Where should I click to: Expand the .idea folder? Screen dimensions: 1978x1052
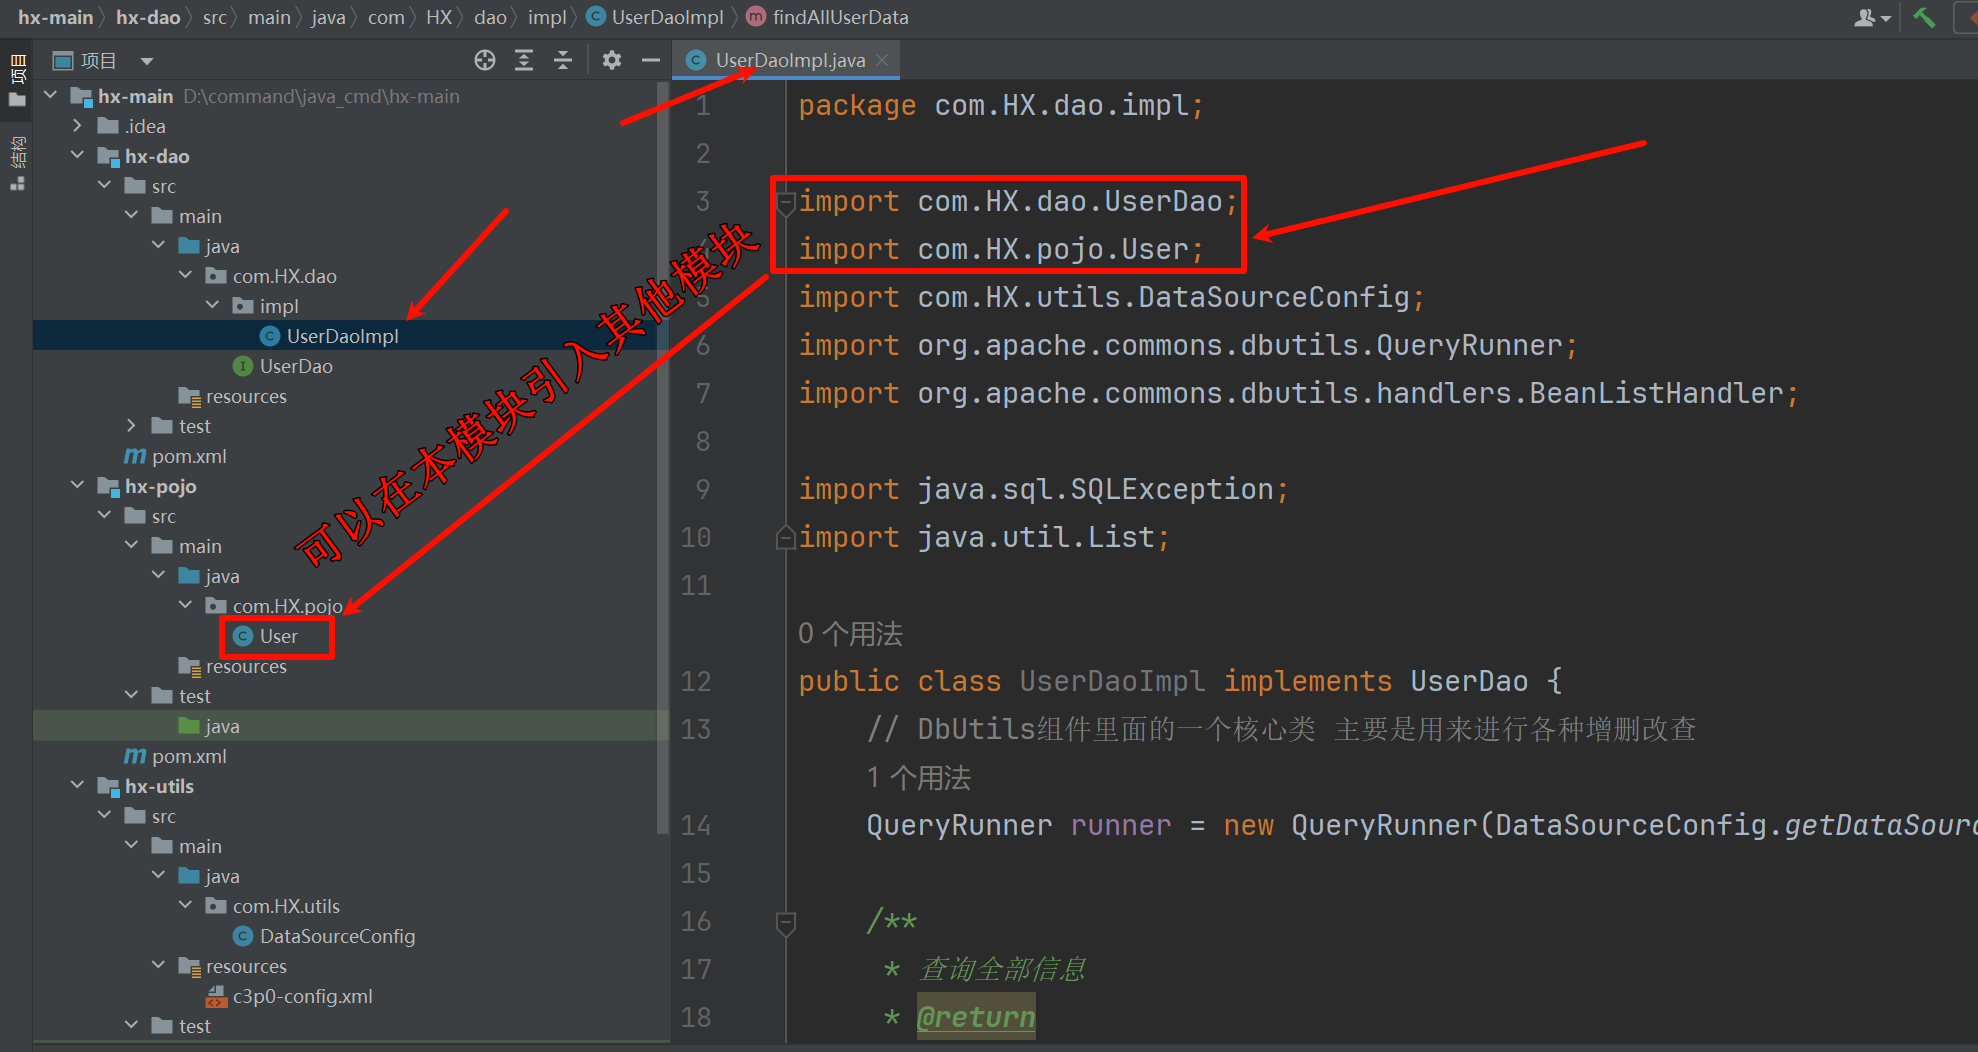(x=78, y=126)
